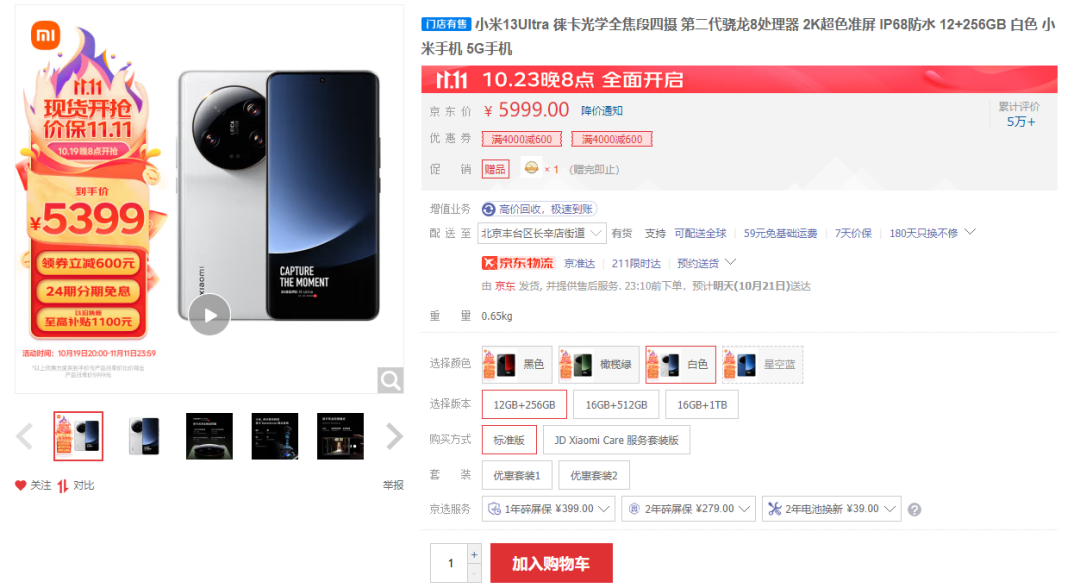This screenshot has width=1080, height=588.
Task: Expand the 1年碎屏保 ¥399.00 dropdown
Action: click(549, 509)
